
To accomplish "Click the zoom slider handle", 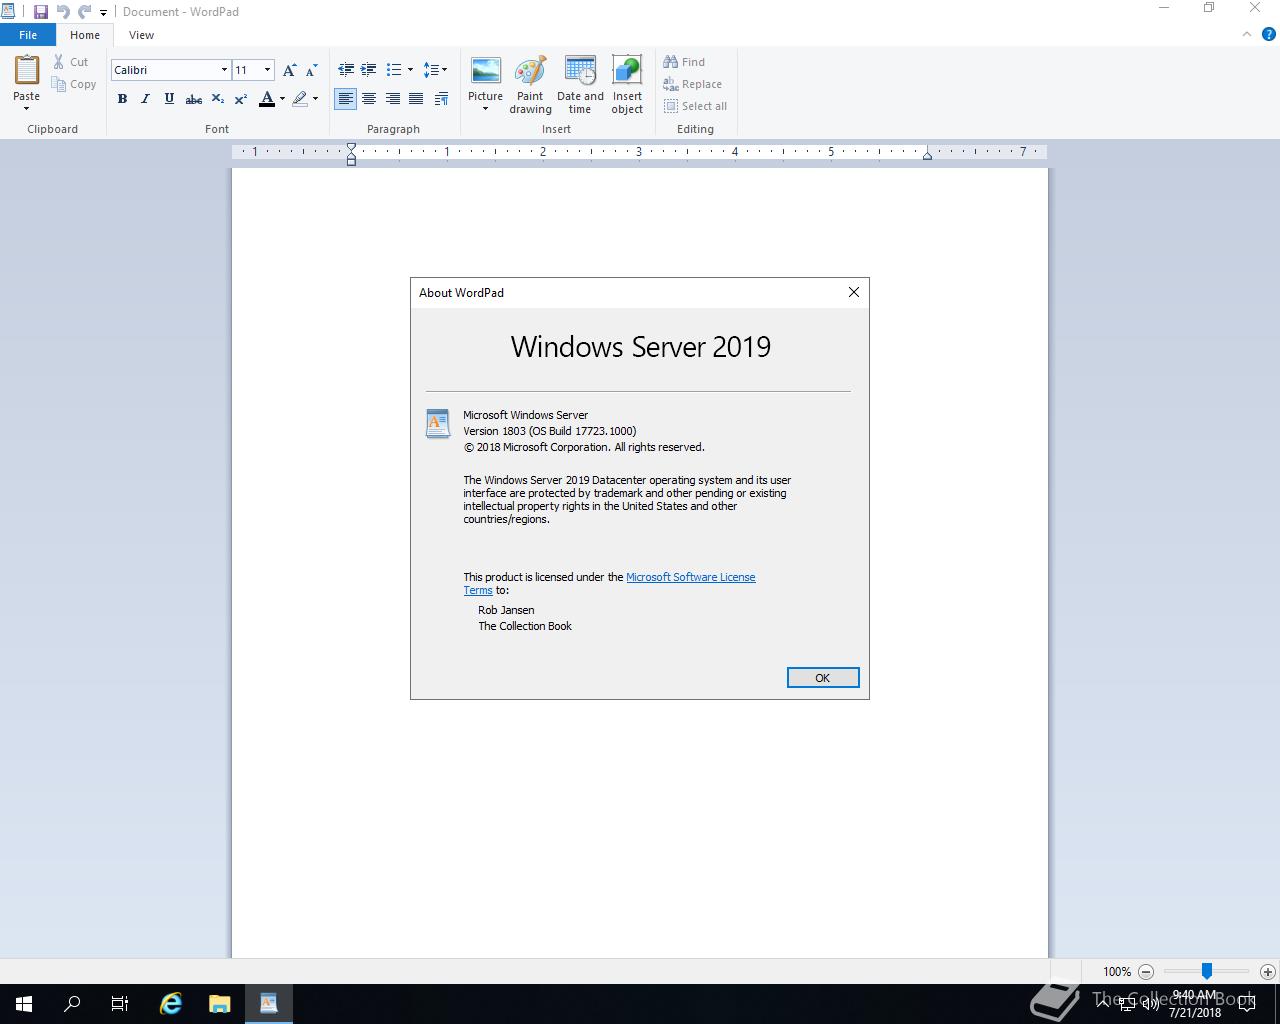I will click(1207, 971).
